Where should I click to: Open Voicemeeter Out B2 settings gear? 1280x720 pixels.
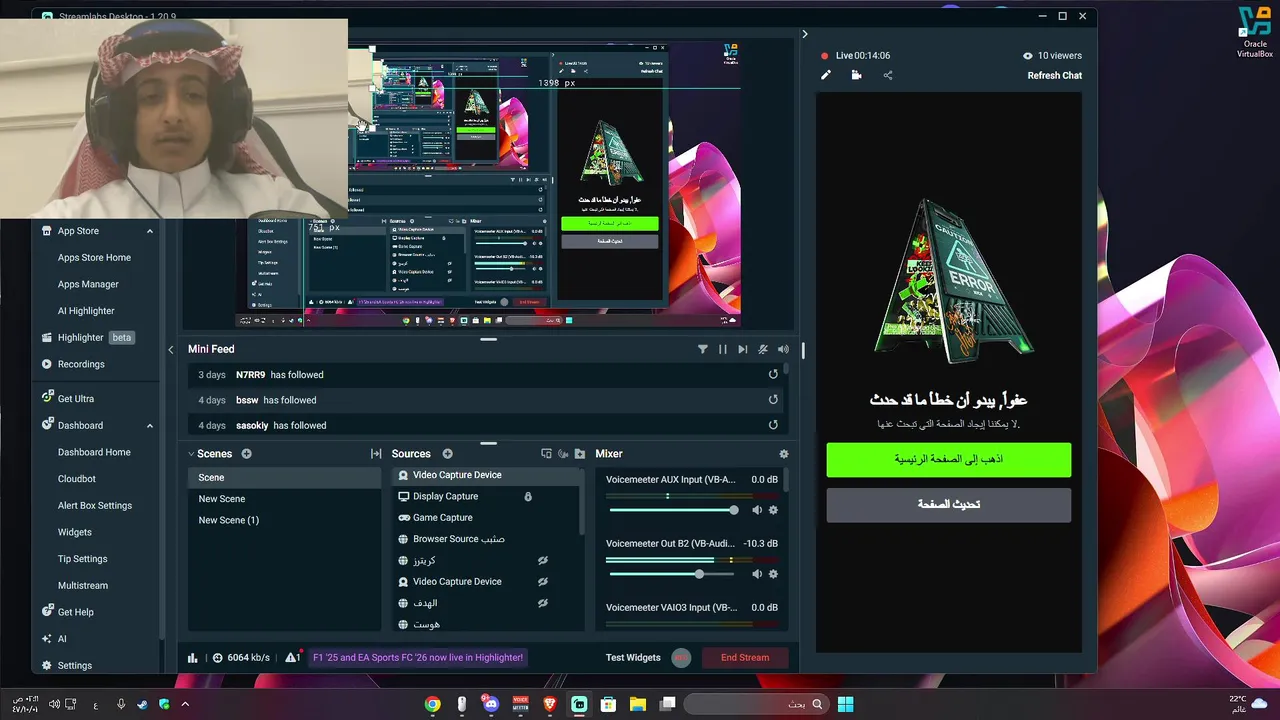(773, 574)
